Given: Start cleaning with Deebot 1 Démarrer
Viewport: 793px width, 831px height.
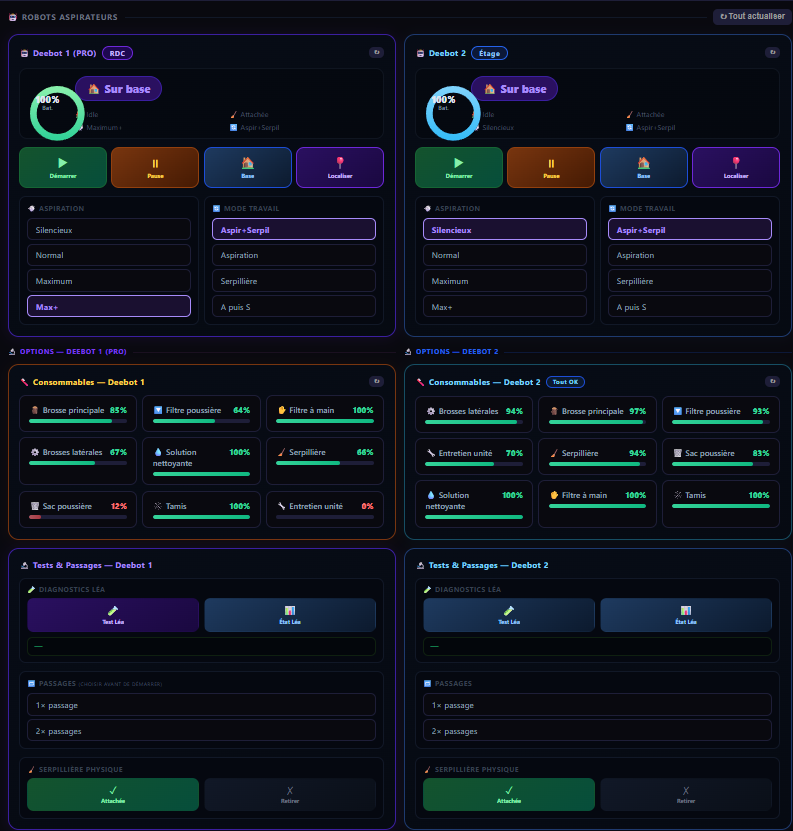Looking at the screenshot, I should [x=63, y=167].
